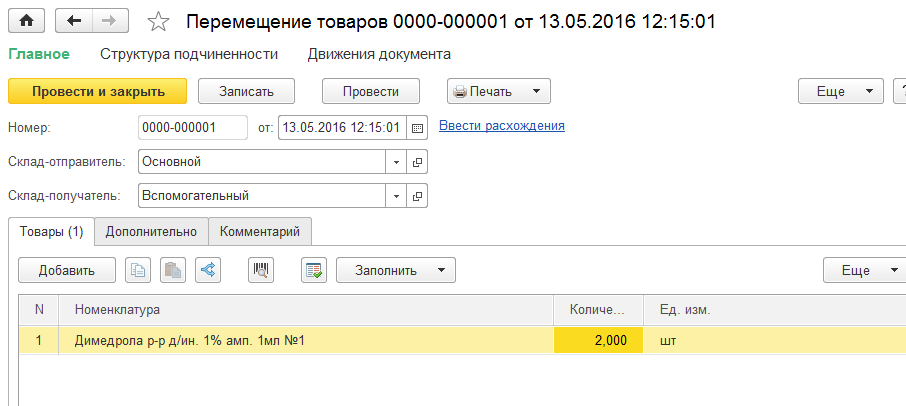Switch to the Дополнительно tab
Image resolution: width=906 pixels, height=406 pixels.
tap(151, 232)
